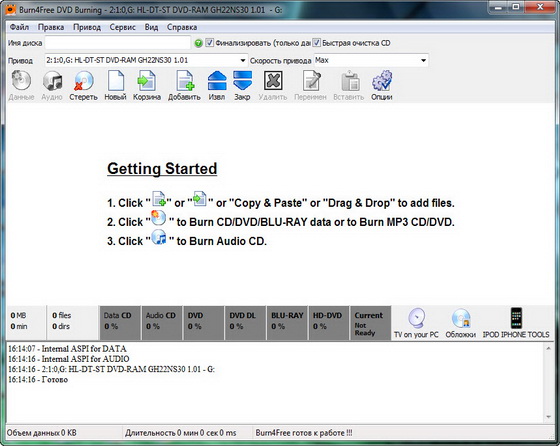
Task: Click the log panel scroll up arrow
Action: (548, 348)
